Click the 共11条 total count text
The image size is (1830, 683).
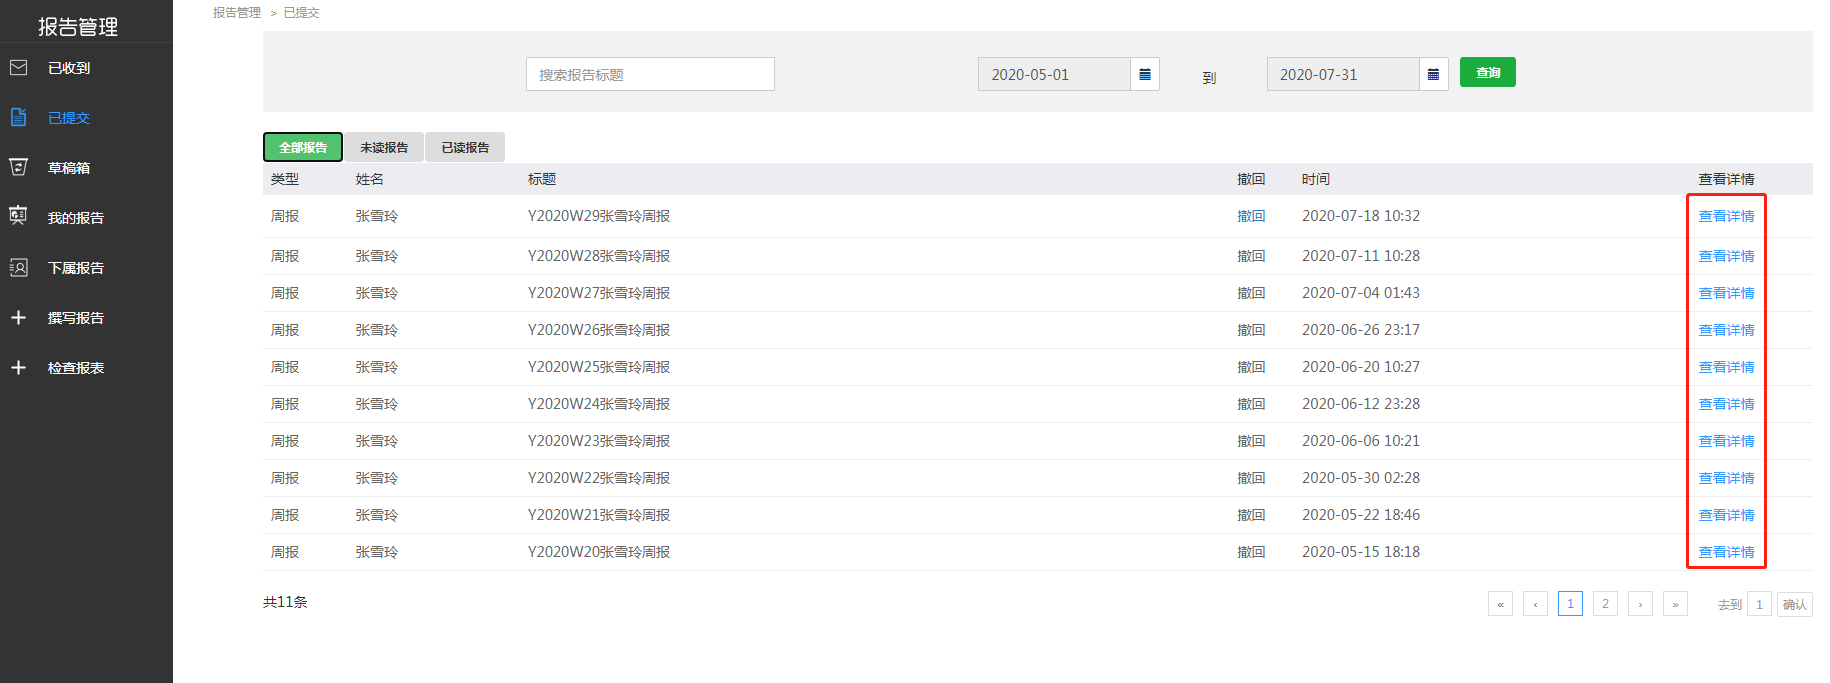coord(285,602)
